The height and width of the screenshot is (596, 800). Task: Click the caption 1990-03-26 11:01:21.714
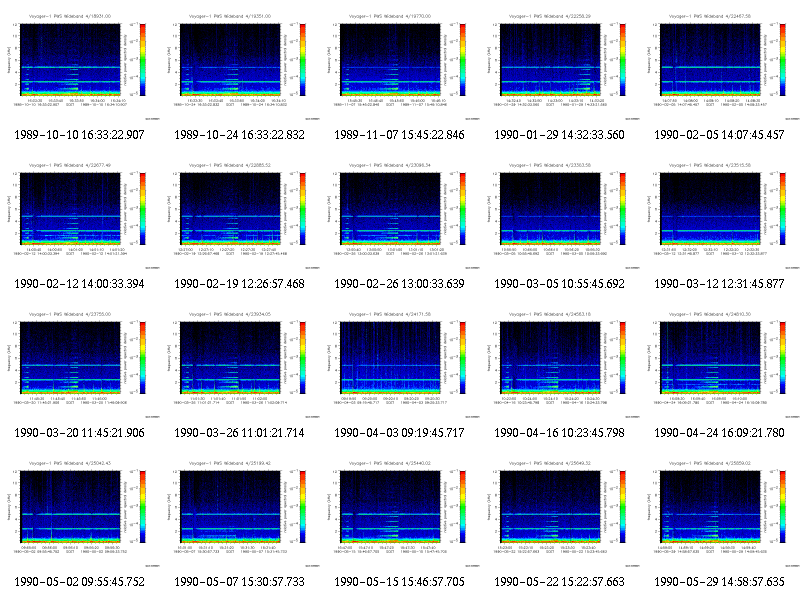(x=239, y=433)
